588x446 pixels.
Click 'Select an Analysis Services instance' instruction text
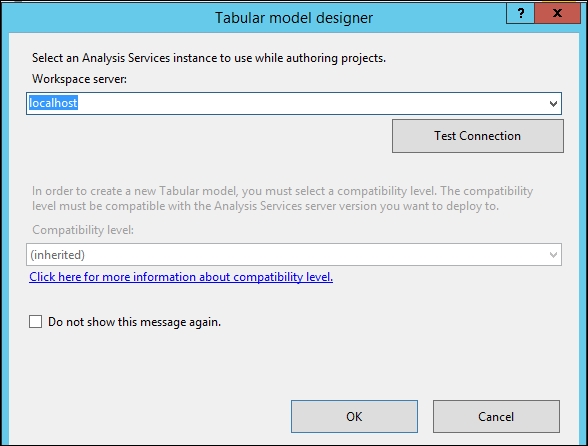pos(209,58)
